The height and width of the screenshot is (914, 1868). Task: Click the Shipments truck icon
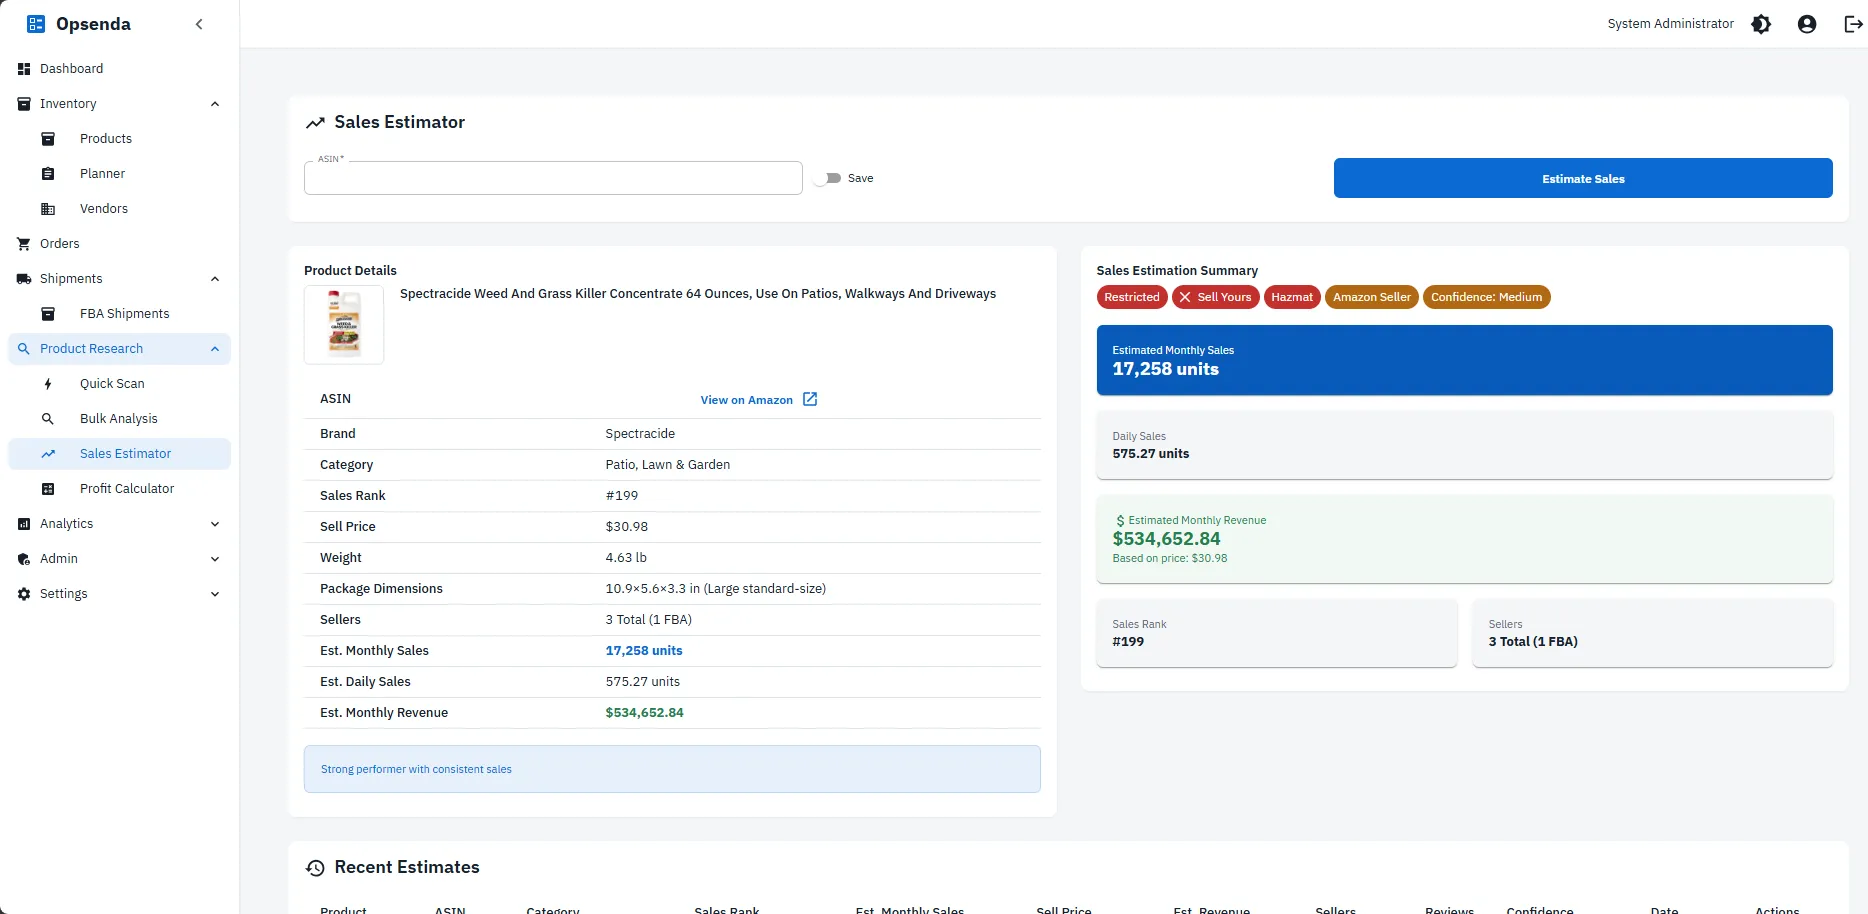point(24,279)
